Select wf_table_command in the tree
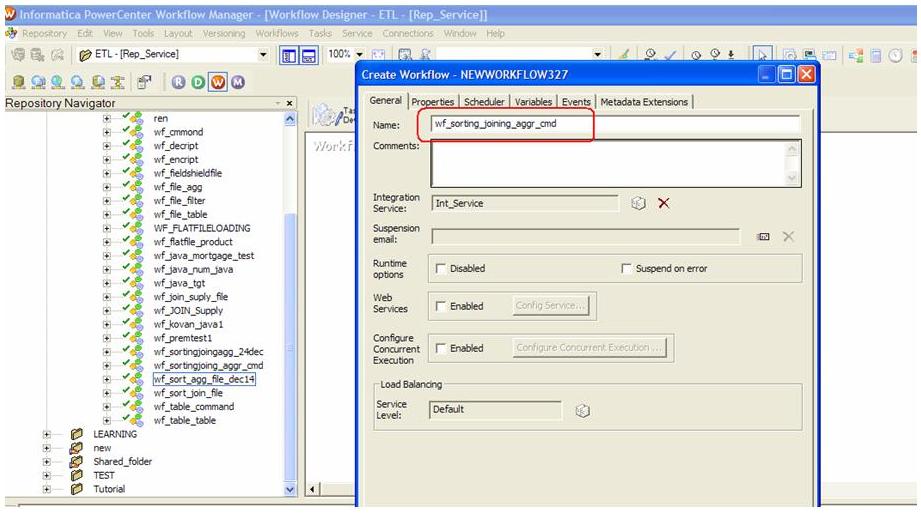This screenshot has width=921, height=516. coord(193,407)
